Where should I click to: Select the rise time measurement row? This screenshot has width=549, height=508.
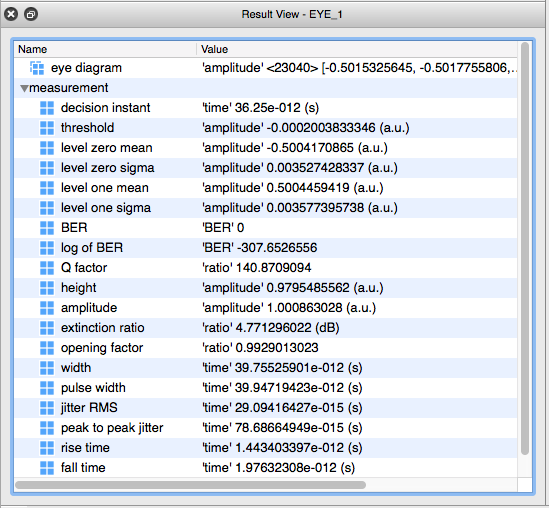click(266, 448)
